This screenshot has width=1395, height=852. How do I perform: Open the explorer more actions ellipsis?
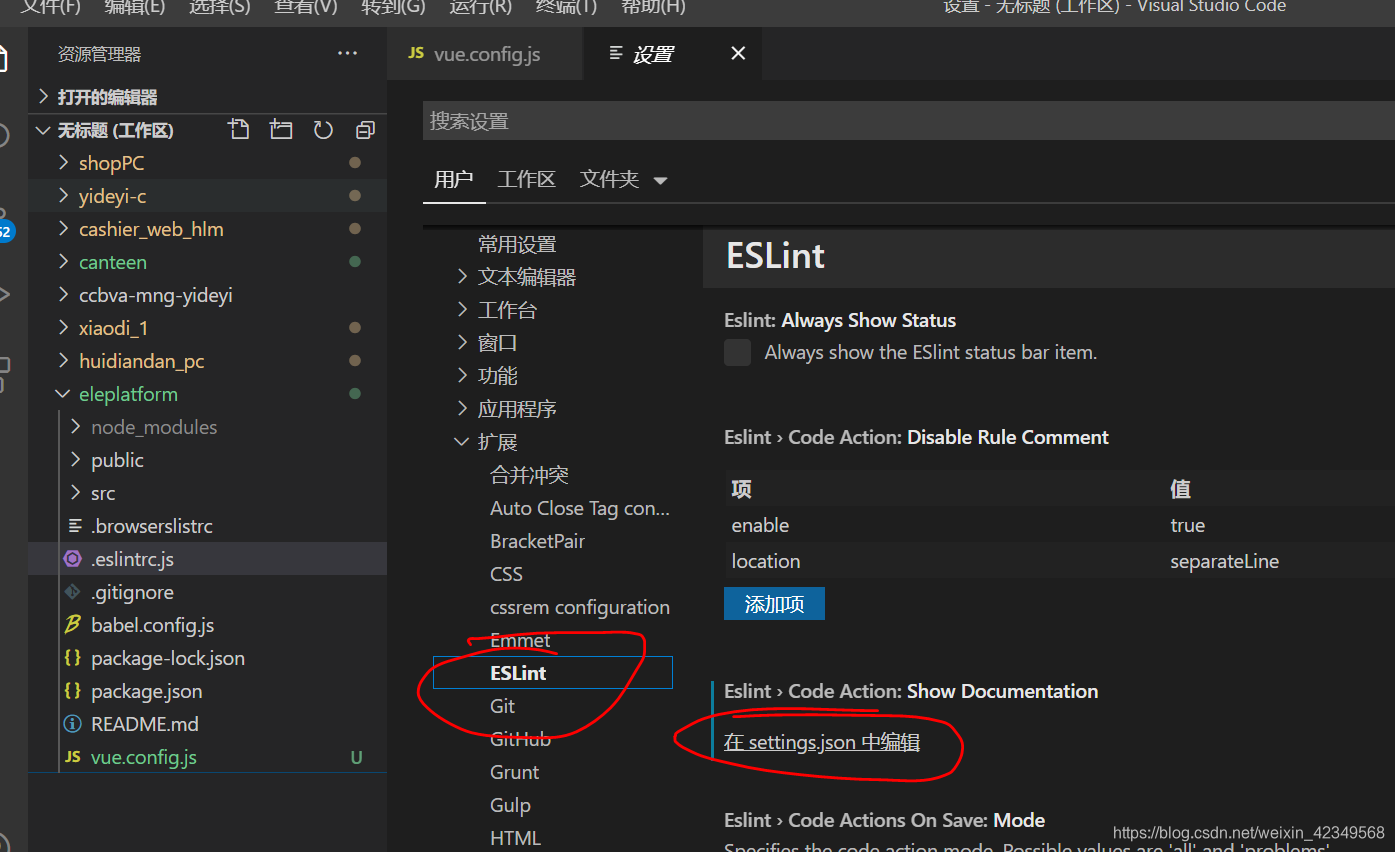(347, 54)
